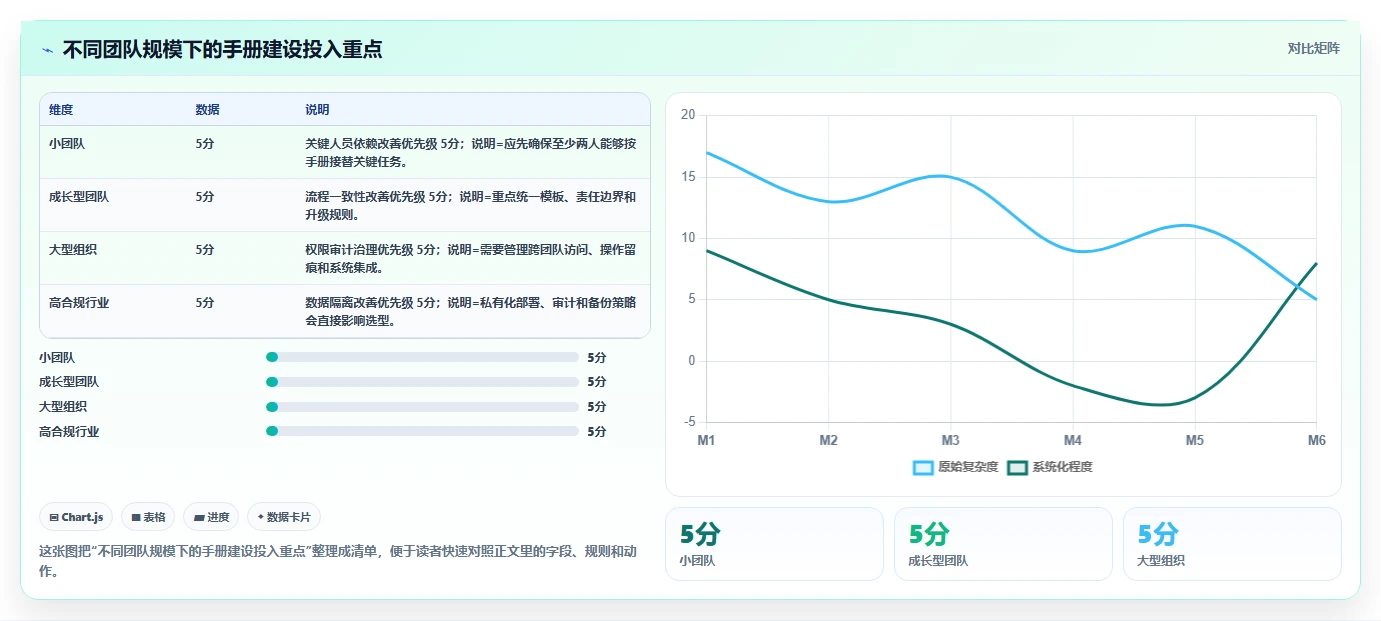Click the 5分 value in the 成长型团队 table row
1381x621 pixels.
[x=205, y=196]
